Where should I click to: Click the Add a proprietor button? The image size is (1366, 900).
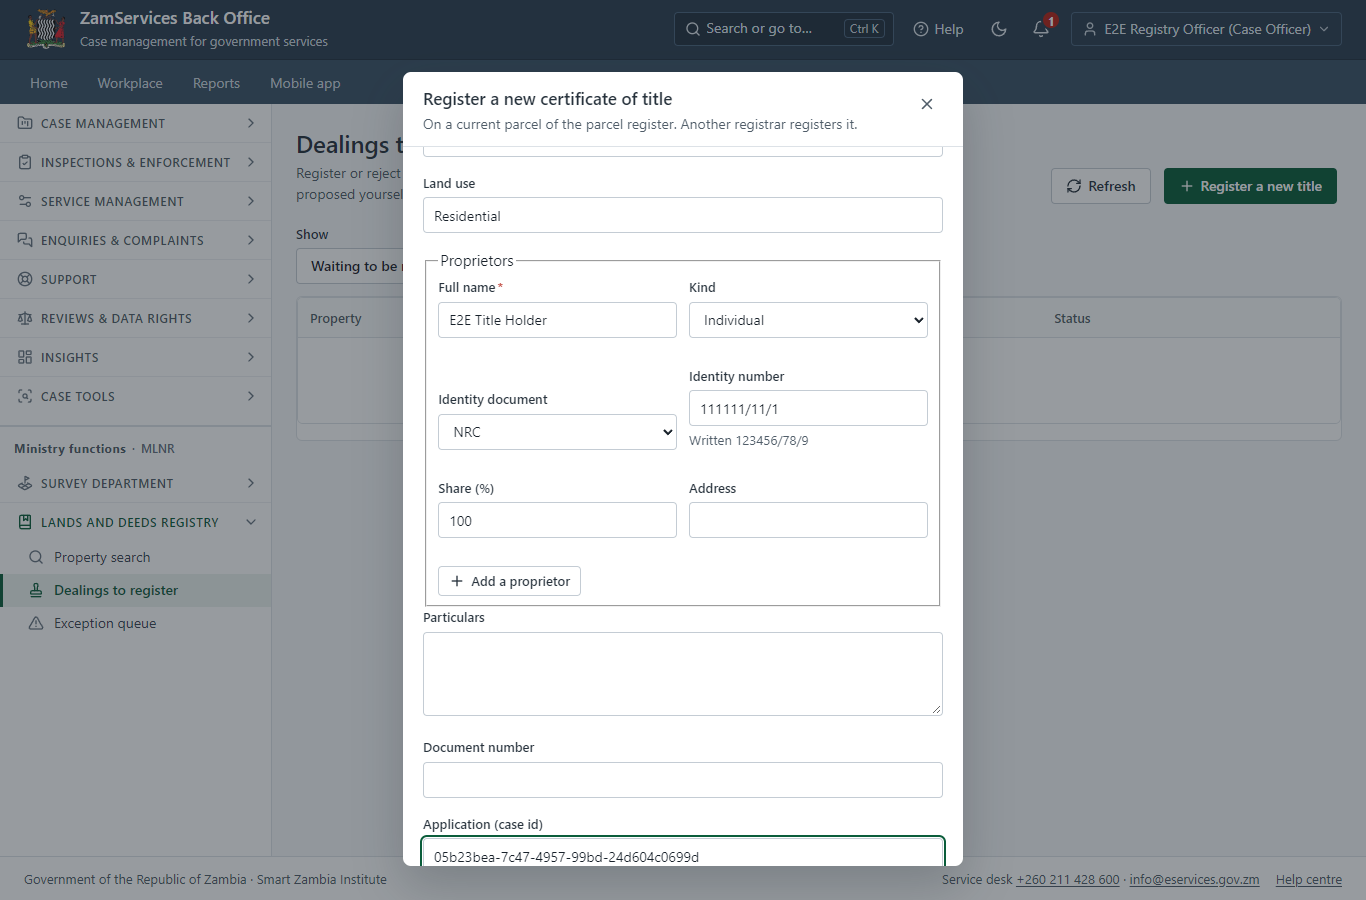pyautogui.click(x=509, y=581)
